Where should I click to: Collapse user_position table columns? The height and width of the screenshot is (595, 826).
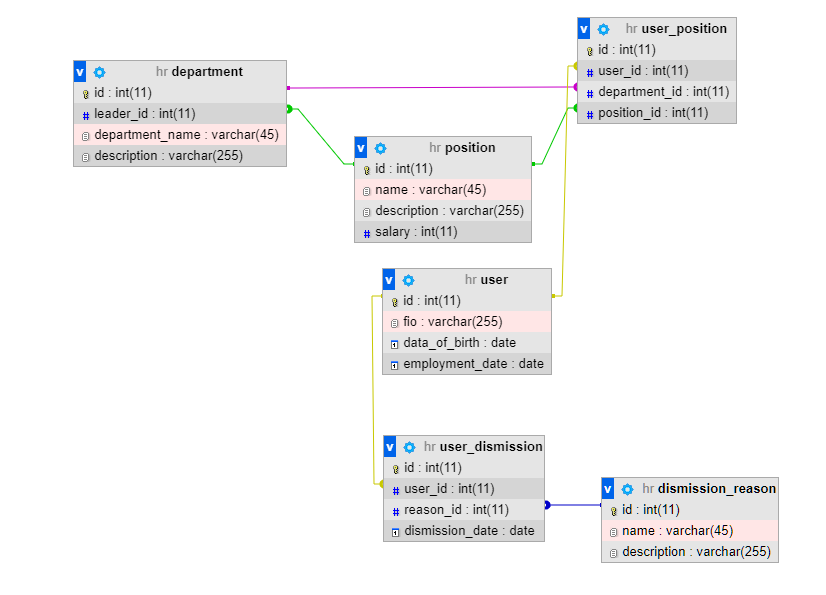pyautogui.click(x=584, y=29)
